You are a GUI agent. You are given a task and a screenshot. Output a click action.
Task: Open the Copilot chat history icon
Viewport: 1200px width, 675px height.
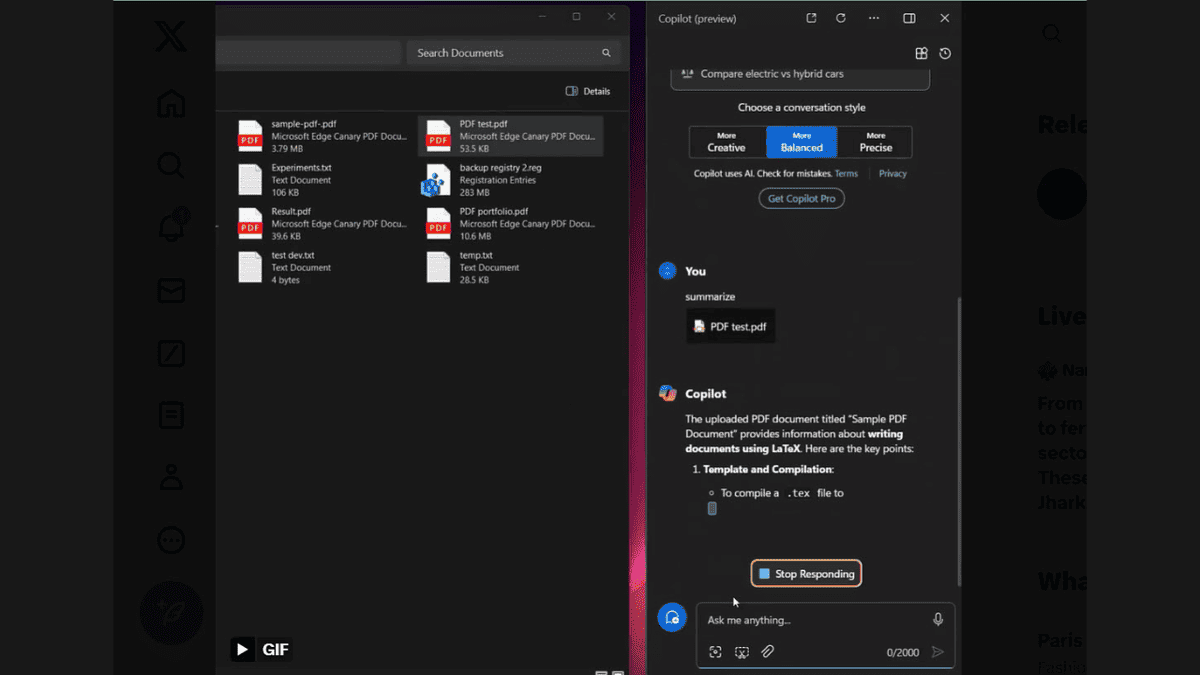tap(945, 53)
